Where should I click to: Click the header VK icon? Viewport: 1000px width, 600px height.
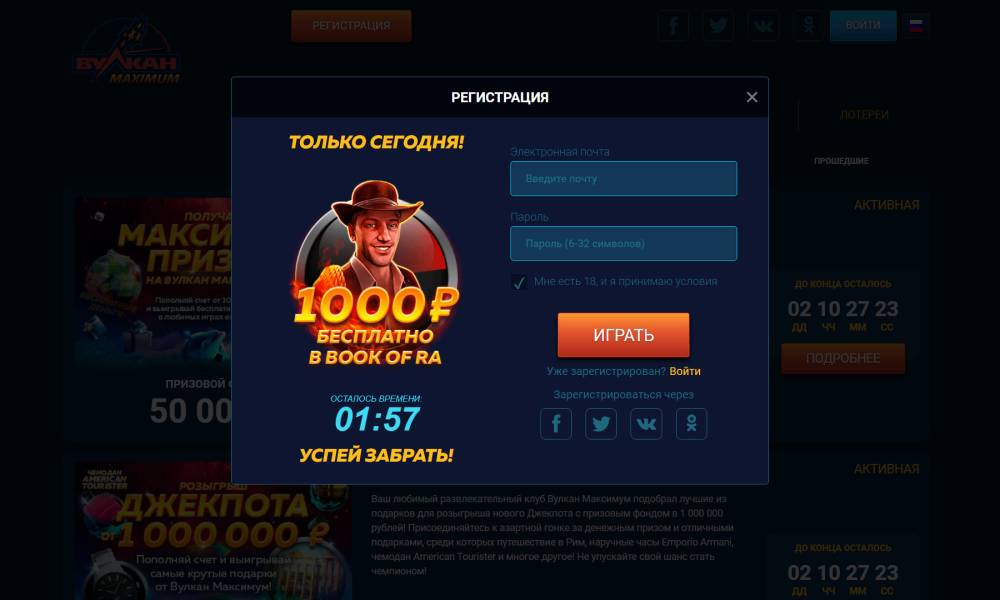763,26
